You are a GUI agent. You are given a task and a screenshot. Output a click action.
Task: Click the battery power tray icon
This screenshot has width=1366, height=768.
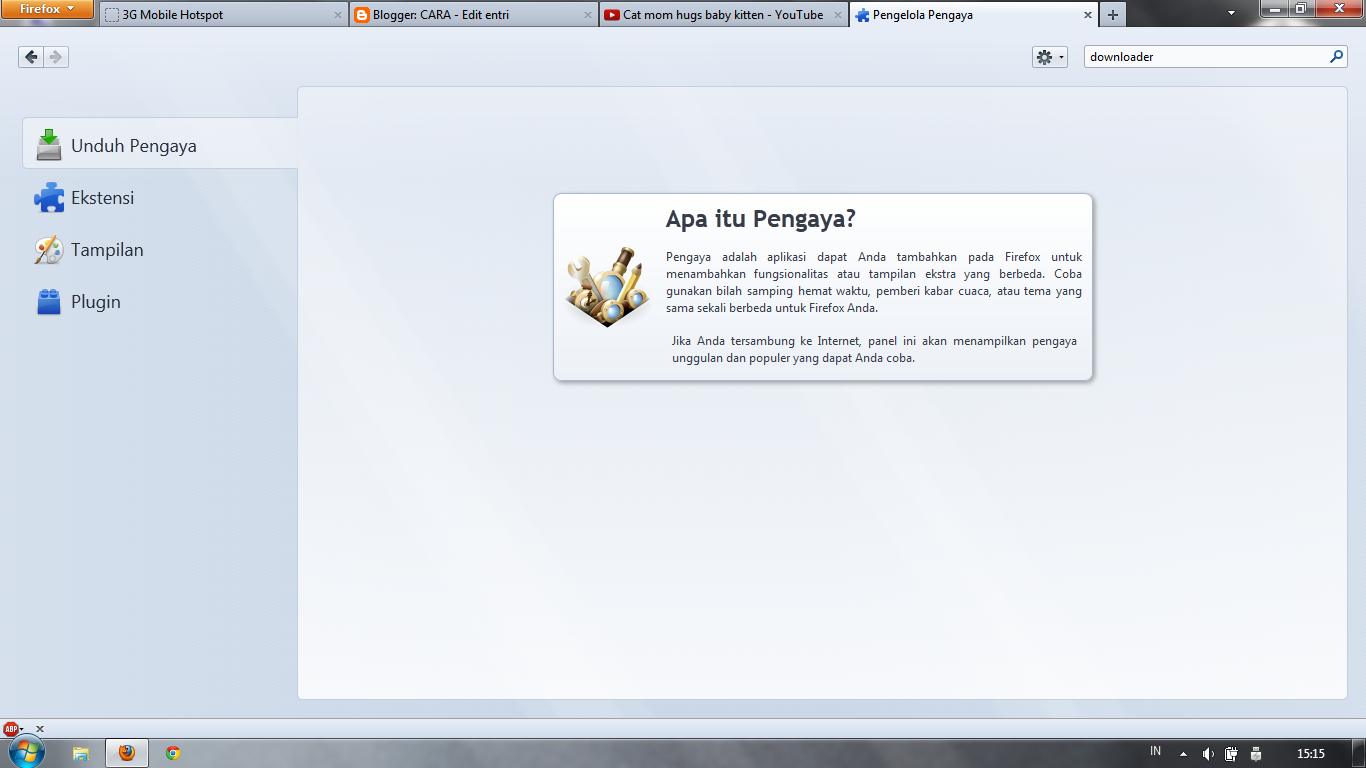1232,754
